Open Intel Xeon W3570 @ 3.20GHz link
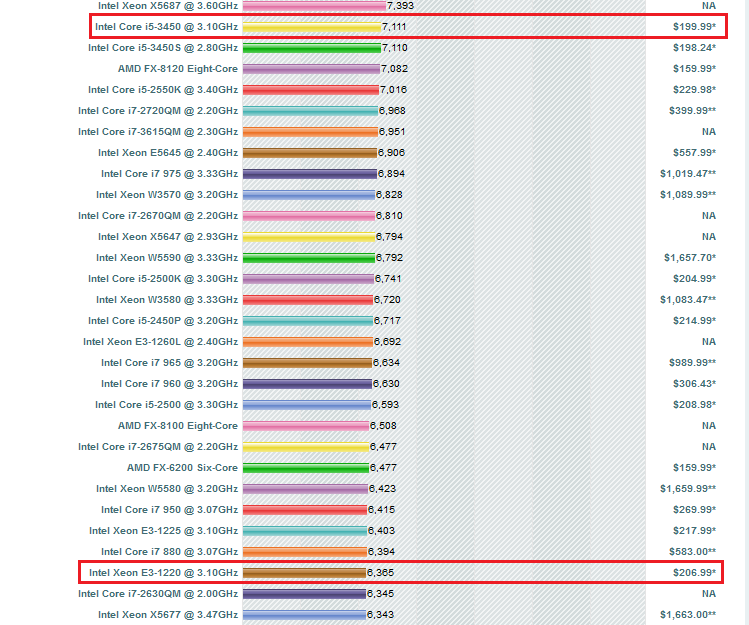This screenshot has height=625, width=749. pyautogui.click(x=167, y=195)
